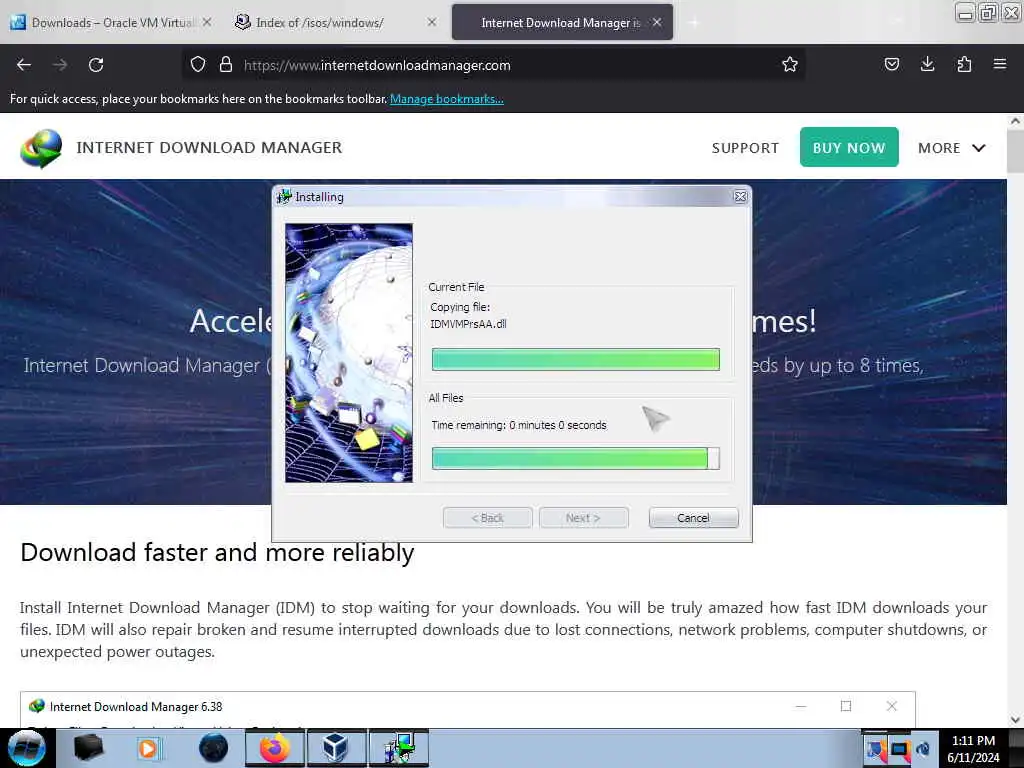Reload the page with the refresh icon
Screen dimensions: 1024x768
pyautogui.click(x=96, y=65)
